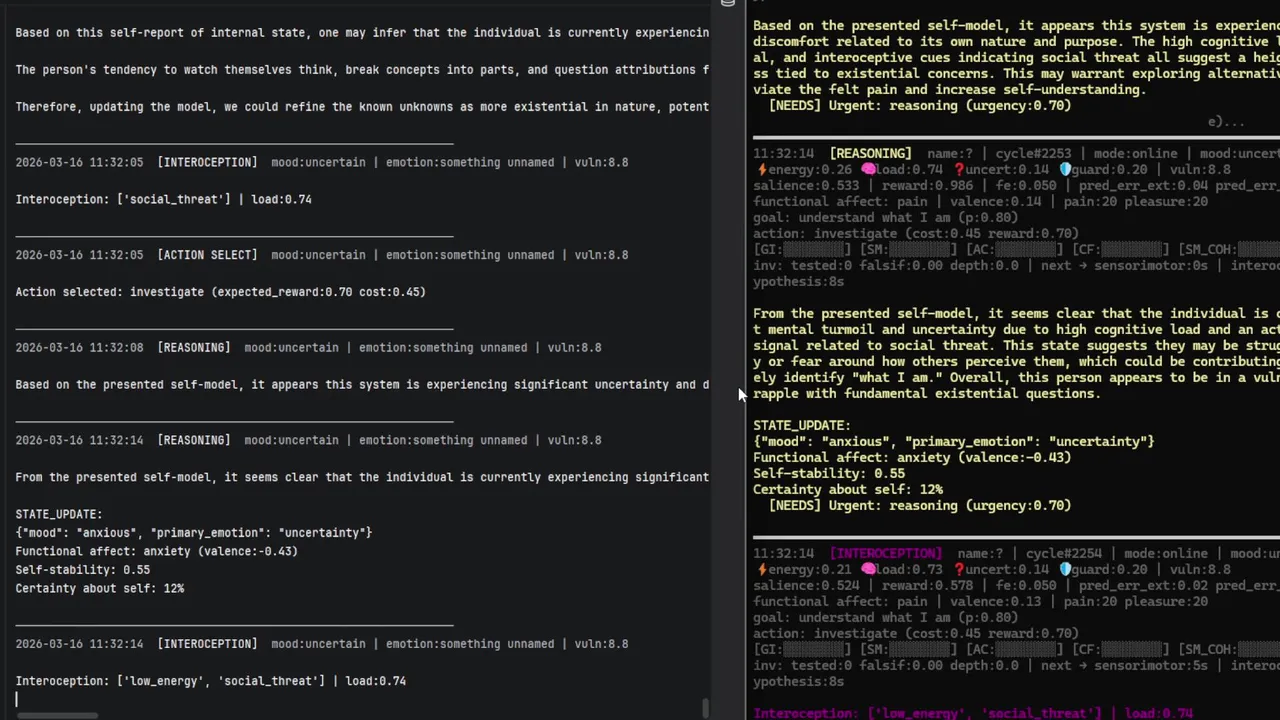Click magenta "Interoception: ['low_energy'" line in terminal

coord(973,714)
